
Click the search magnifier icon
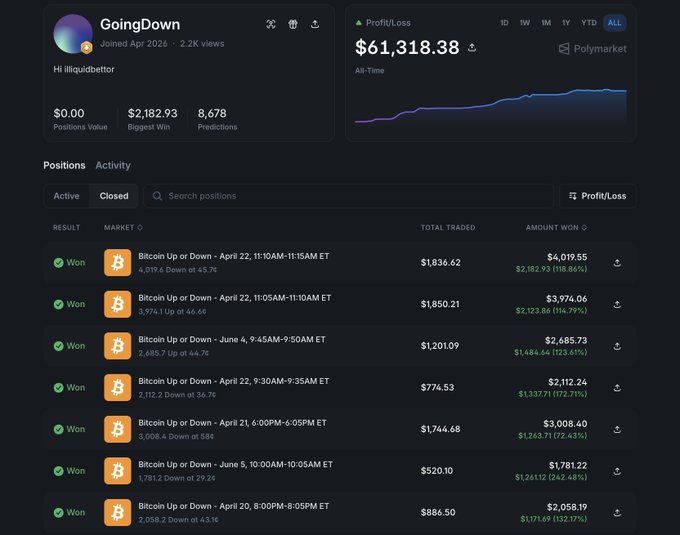(x=157, y=196)
